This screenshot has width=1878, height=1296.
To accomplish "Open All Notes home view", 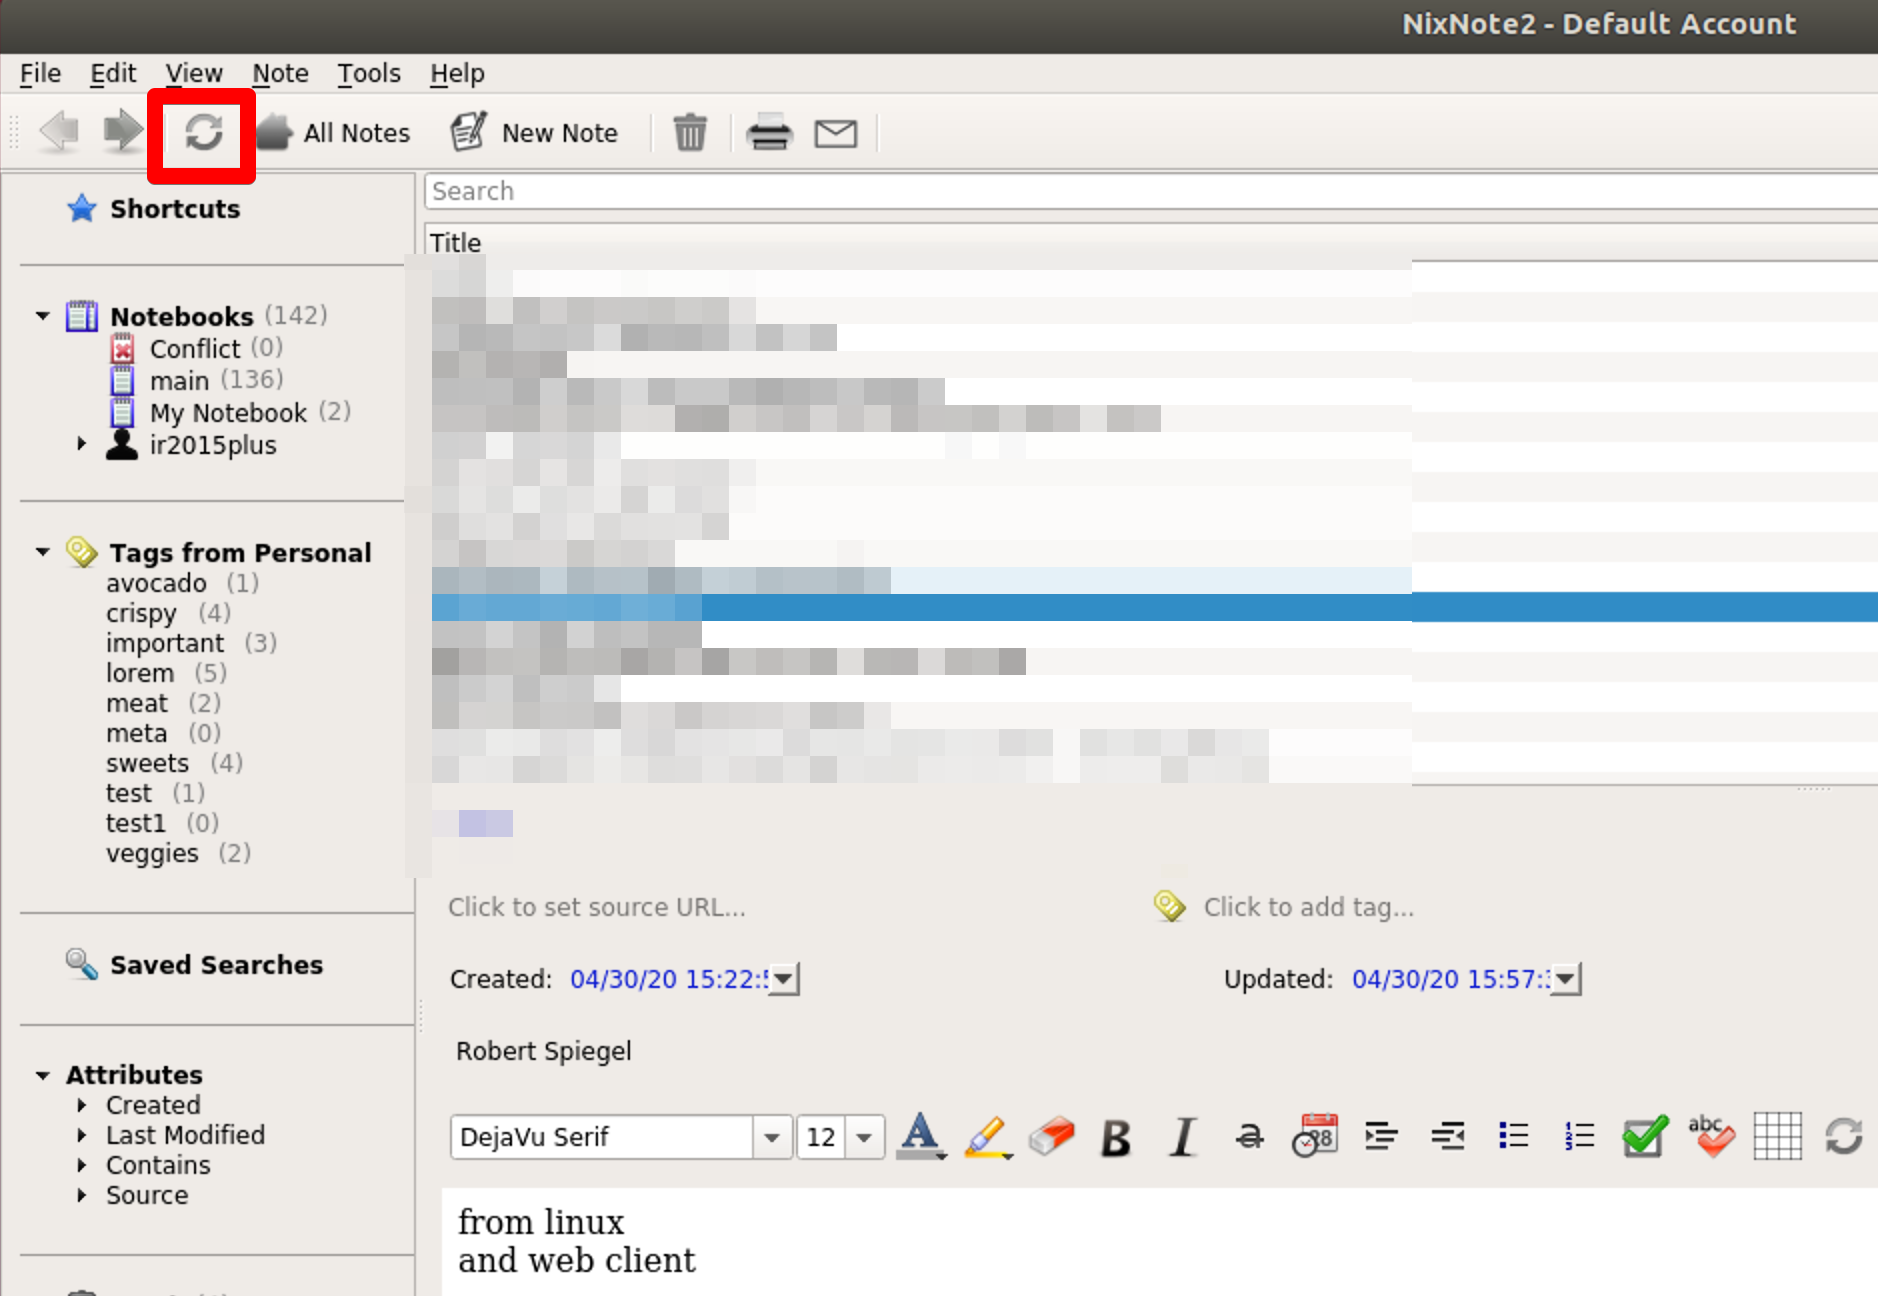I will 334,132.
